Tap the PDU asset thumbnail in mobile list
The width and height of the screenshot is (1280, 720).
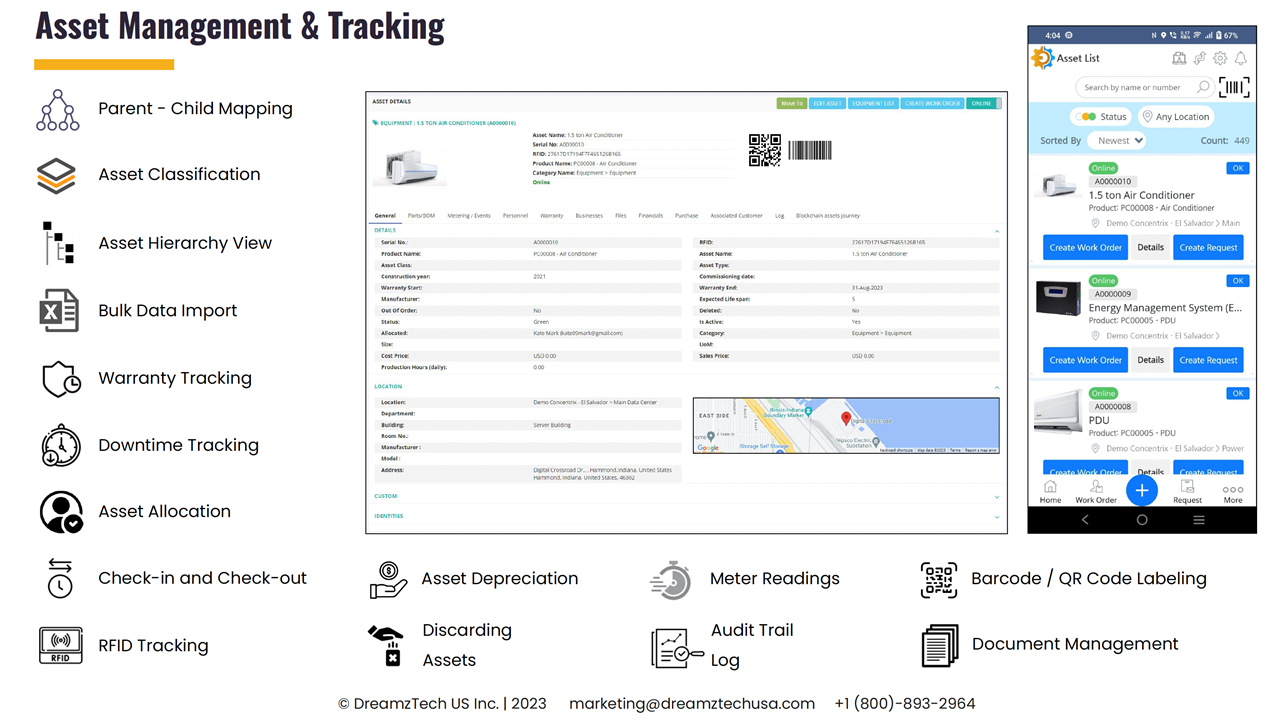[x=1058, y=410]
